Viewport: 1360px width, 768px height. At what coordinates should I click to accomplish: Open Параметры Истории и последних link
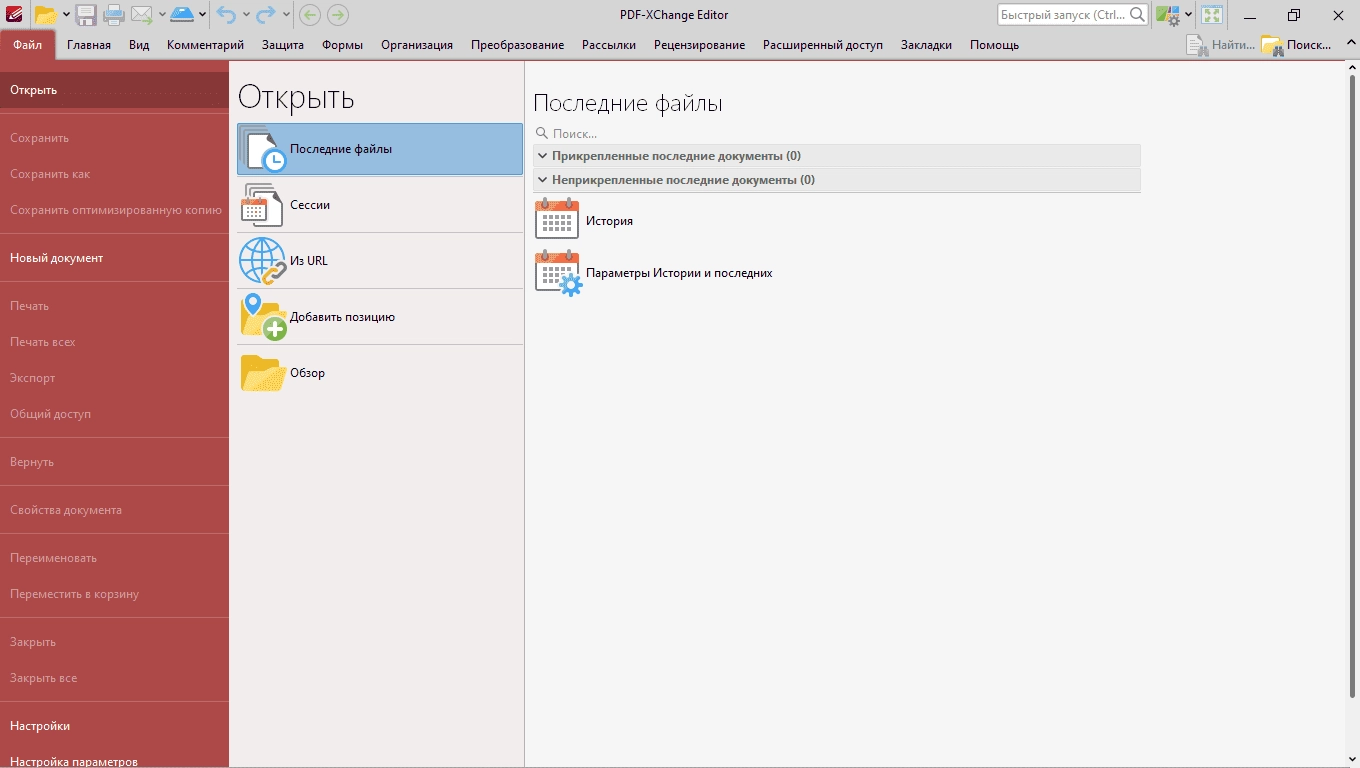679,273
